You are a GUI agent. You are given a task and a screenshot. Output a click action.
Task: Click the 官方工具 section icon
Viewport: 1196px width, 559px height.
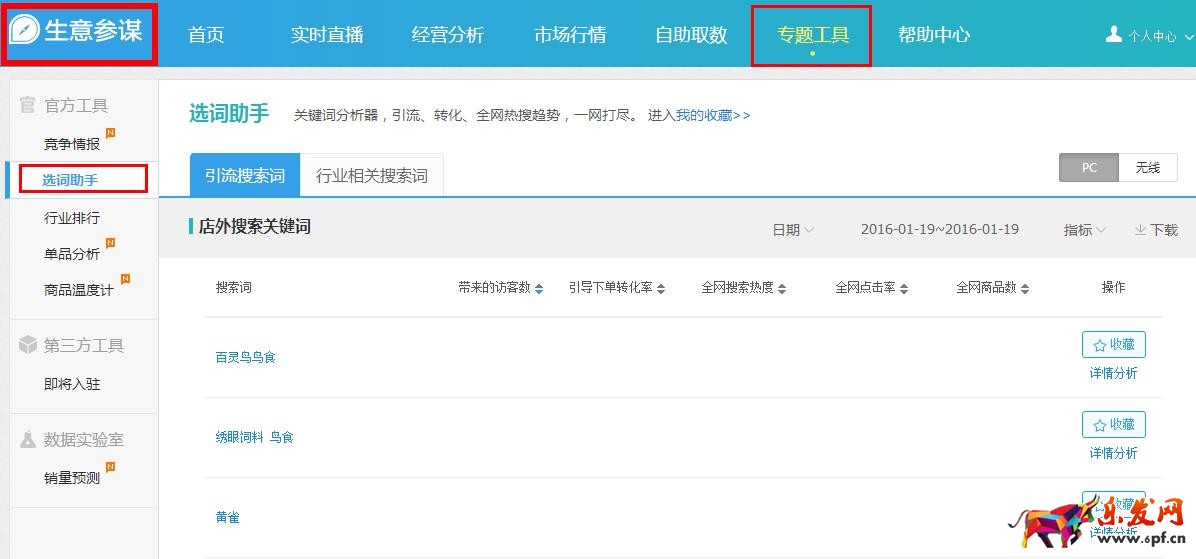click(x=28, y=105)
